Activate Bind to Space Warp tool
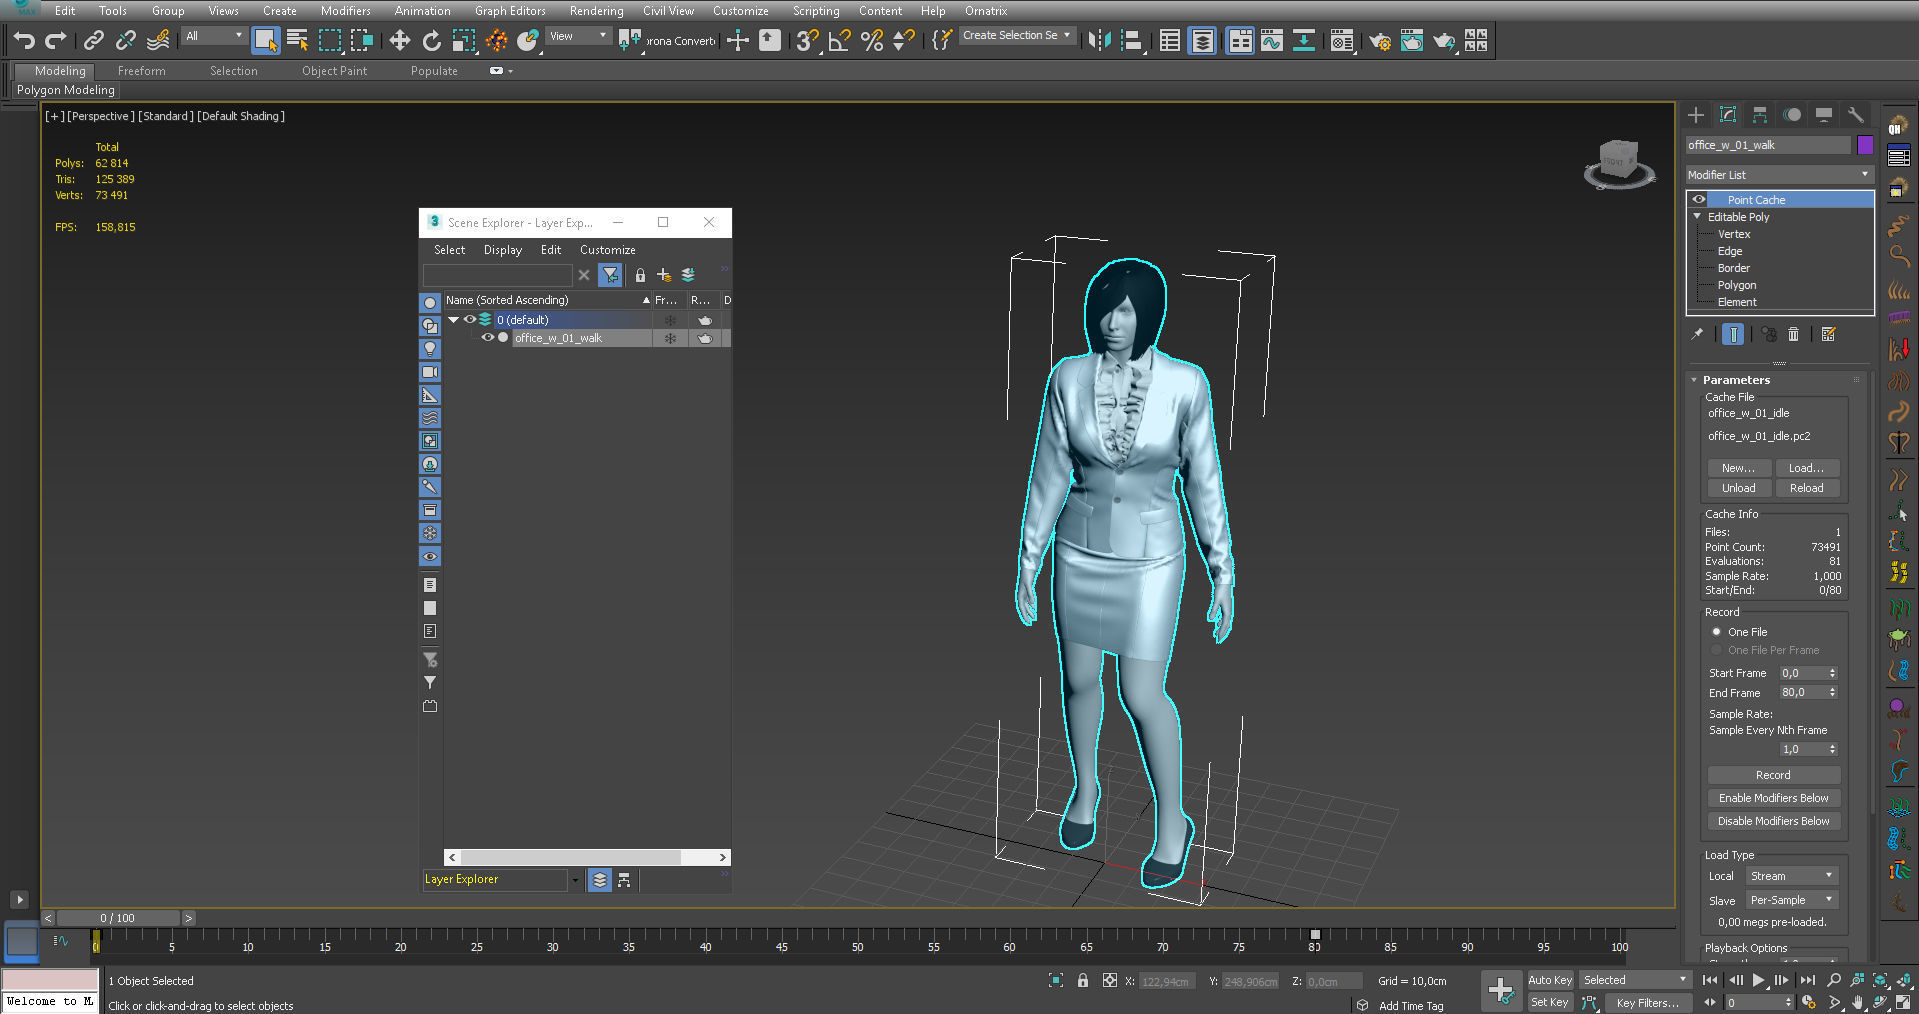The image size is (1919, 1014). pyautogui.click(x=158, y=40)
